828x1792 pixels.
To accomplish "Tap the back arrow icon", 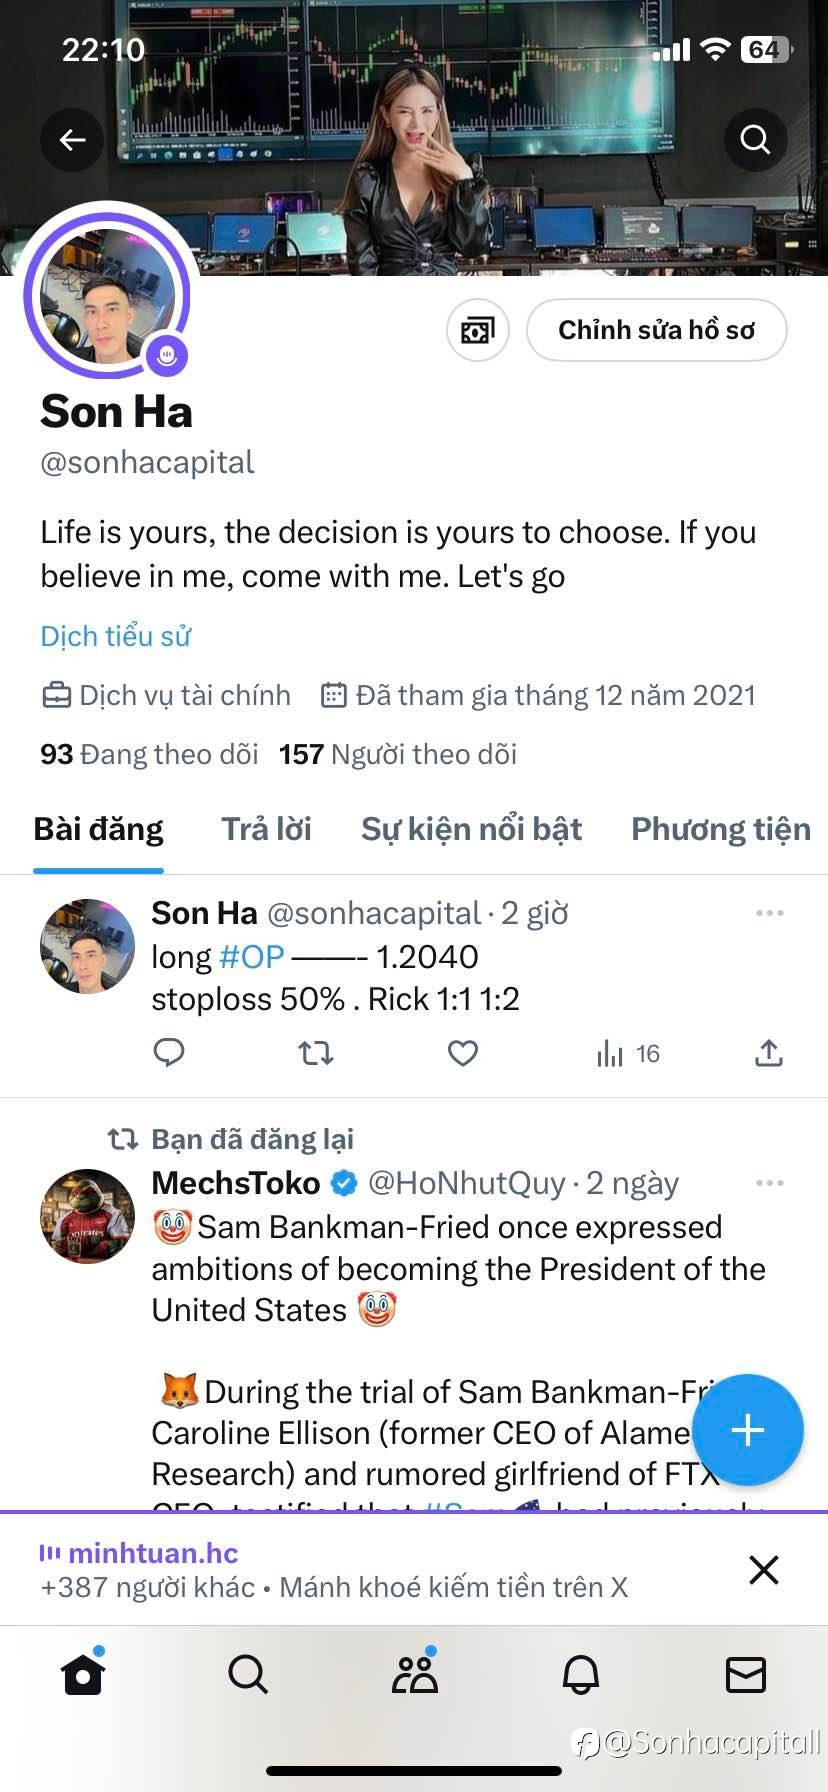I will click(x=72, y=140).
